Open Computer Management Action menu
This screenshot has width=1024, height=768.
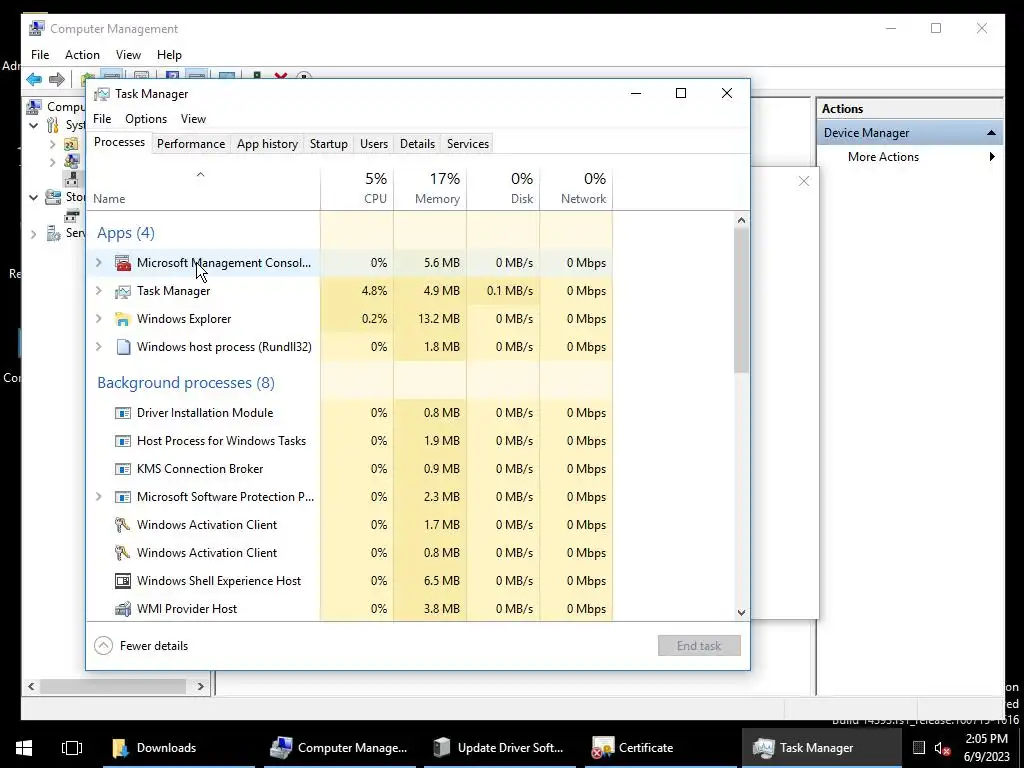(x=82, y=55)
